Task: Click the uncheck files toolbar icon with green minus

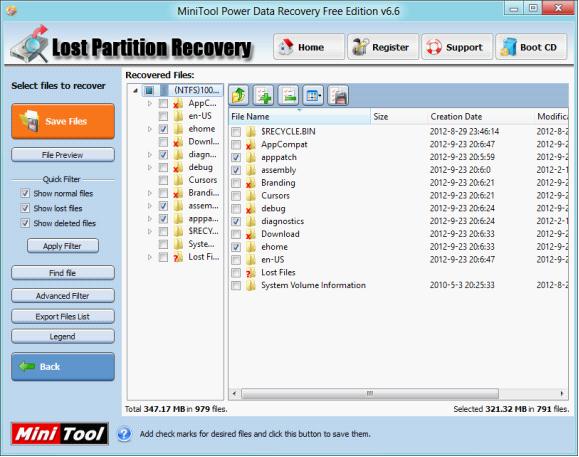Action: (x=288, y=96)
